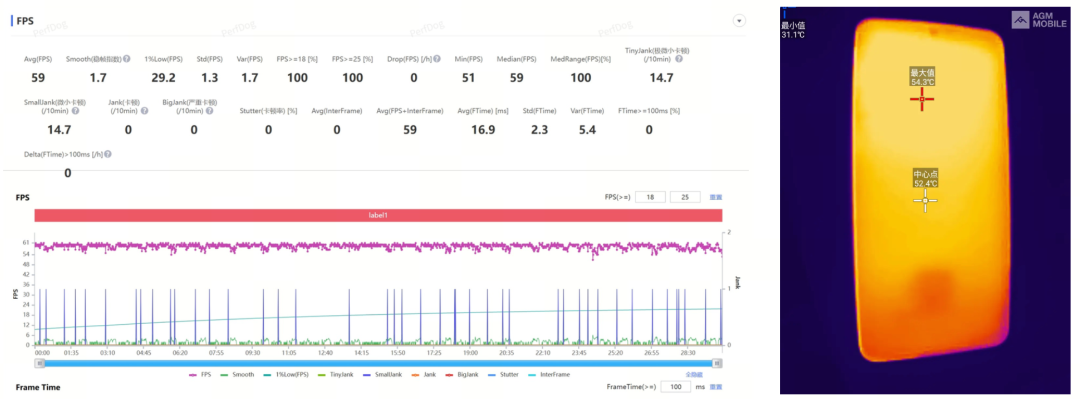
Task: Click the Var(FTime) value 5.4
Action: pyautogui.click(x=588, y=129)
